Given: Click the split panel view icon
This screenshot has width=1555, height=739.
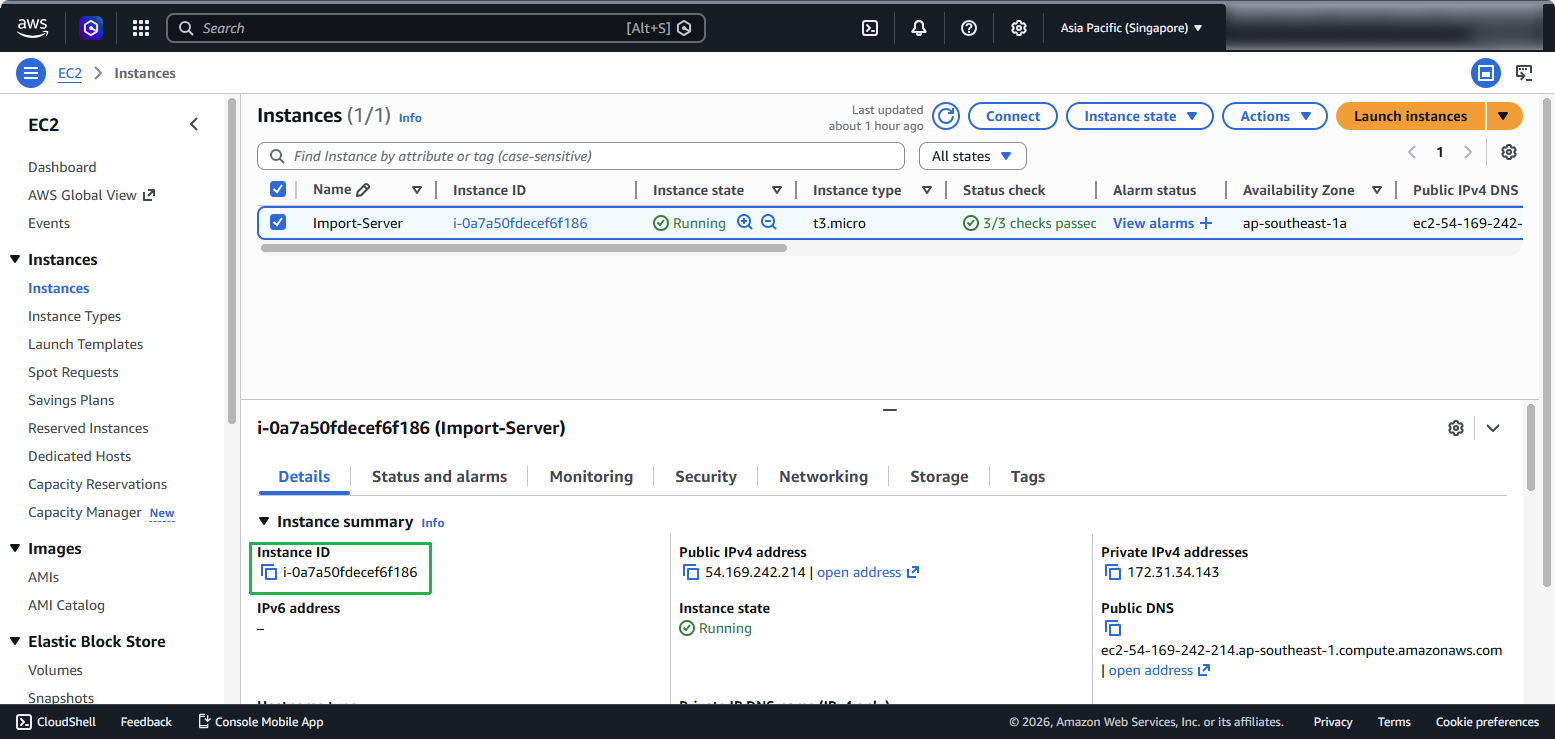Looking at the screenshot, I should (x=1486, y=73).
